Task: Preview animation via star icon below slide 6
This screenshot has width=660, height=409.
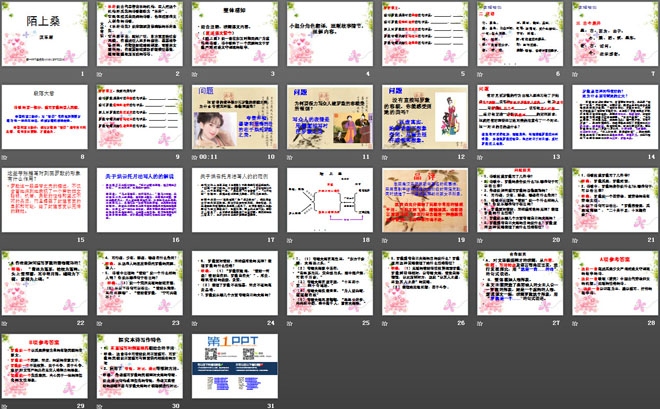Action: coord(480,74)
